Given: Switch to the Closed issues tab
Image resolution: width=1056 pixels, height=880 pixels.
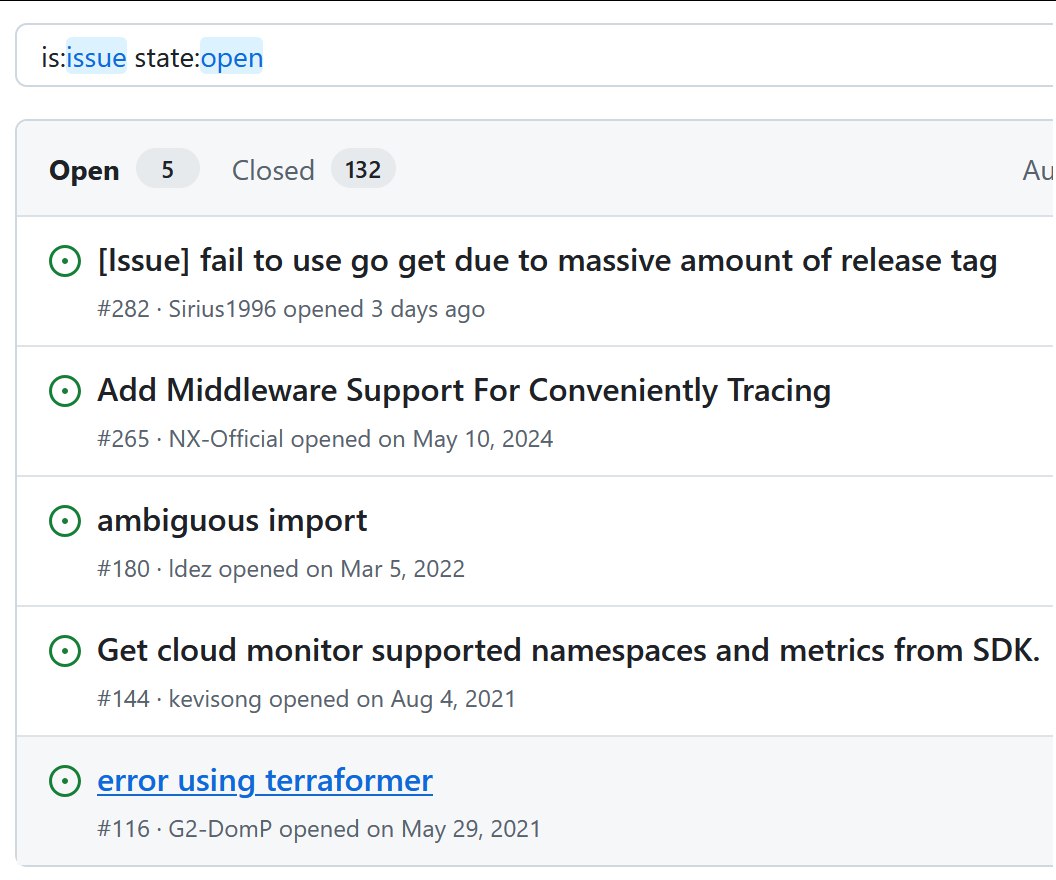Looking at the screenshot, I should tap(273, 171).
